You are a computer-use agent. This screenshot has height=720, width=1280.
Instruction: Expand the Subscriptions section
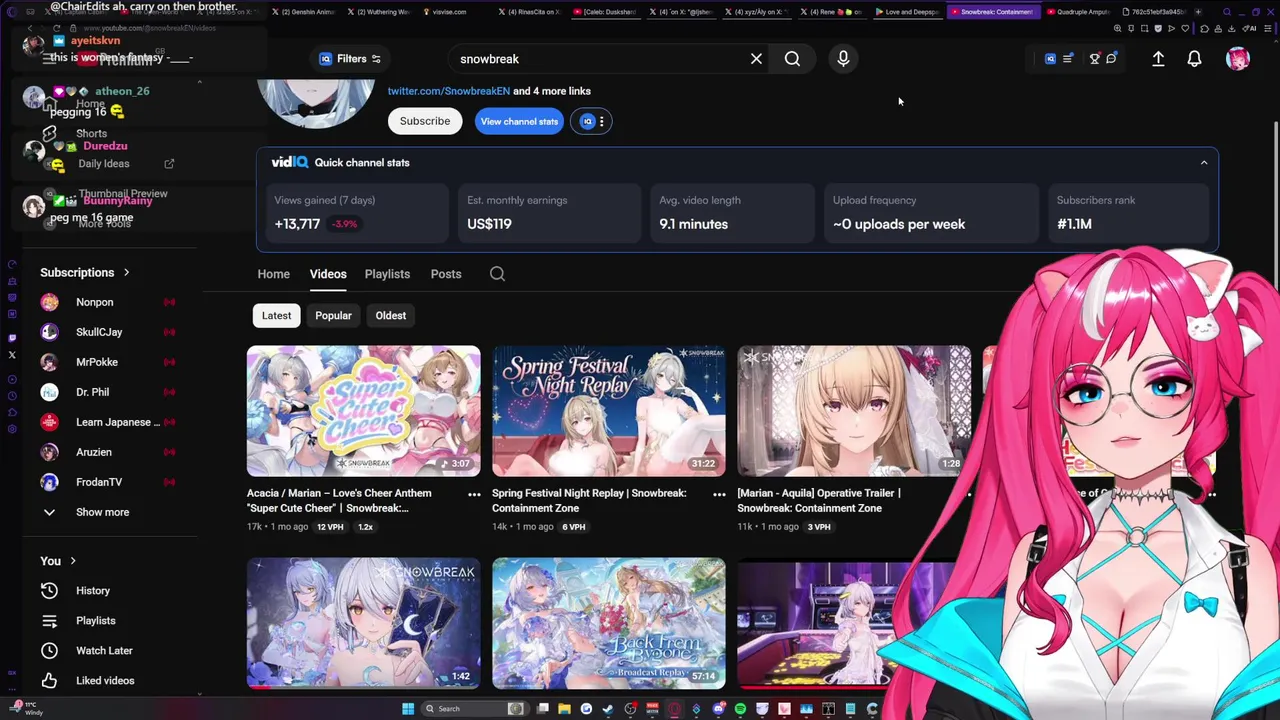[x=85, y=272]
